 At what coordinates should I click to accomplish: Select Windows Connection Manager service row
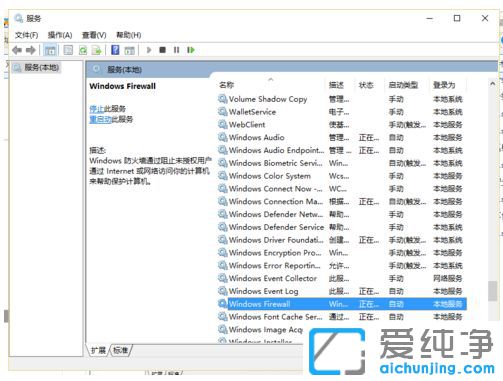coord(342,201)
